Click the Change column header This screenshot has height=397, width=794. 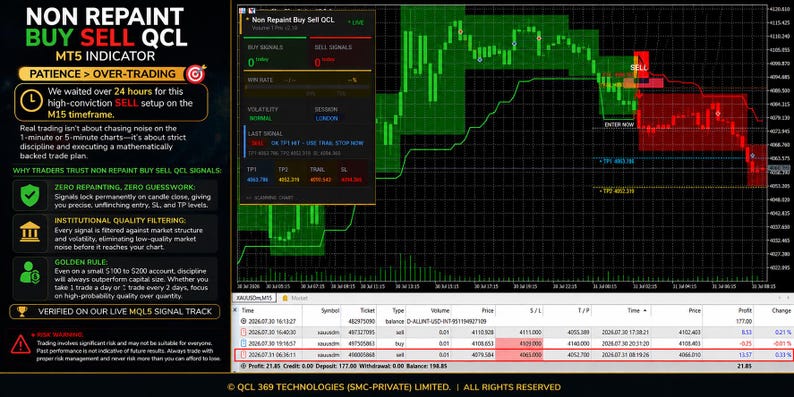[781, 310]
